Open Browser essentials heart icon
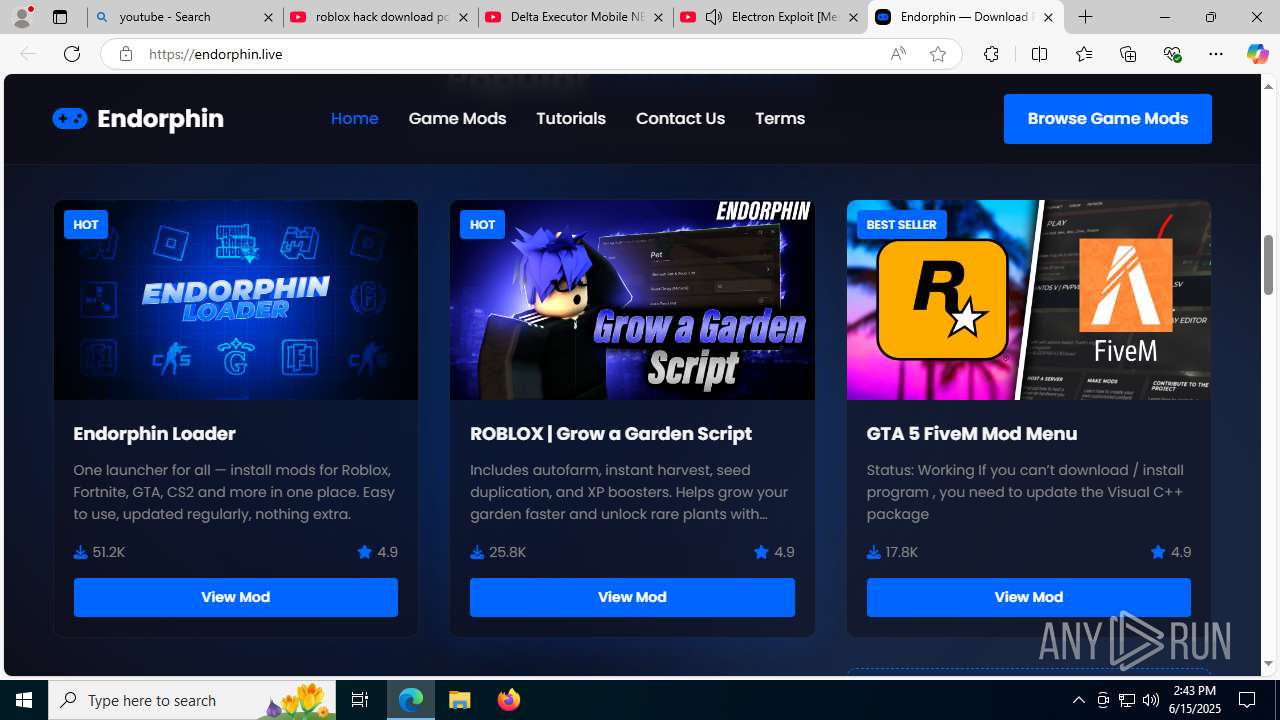The image size is (1280, 720). (1172, 54)
